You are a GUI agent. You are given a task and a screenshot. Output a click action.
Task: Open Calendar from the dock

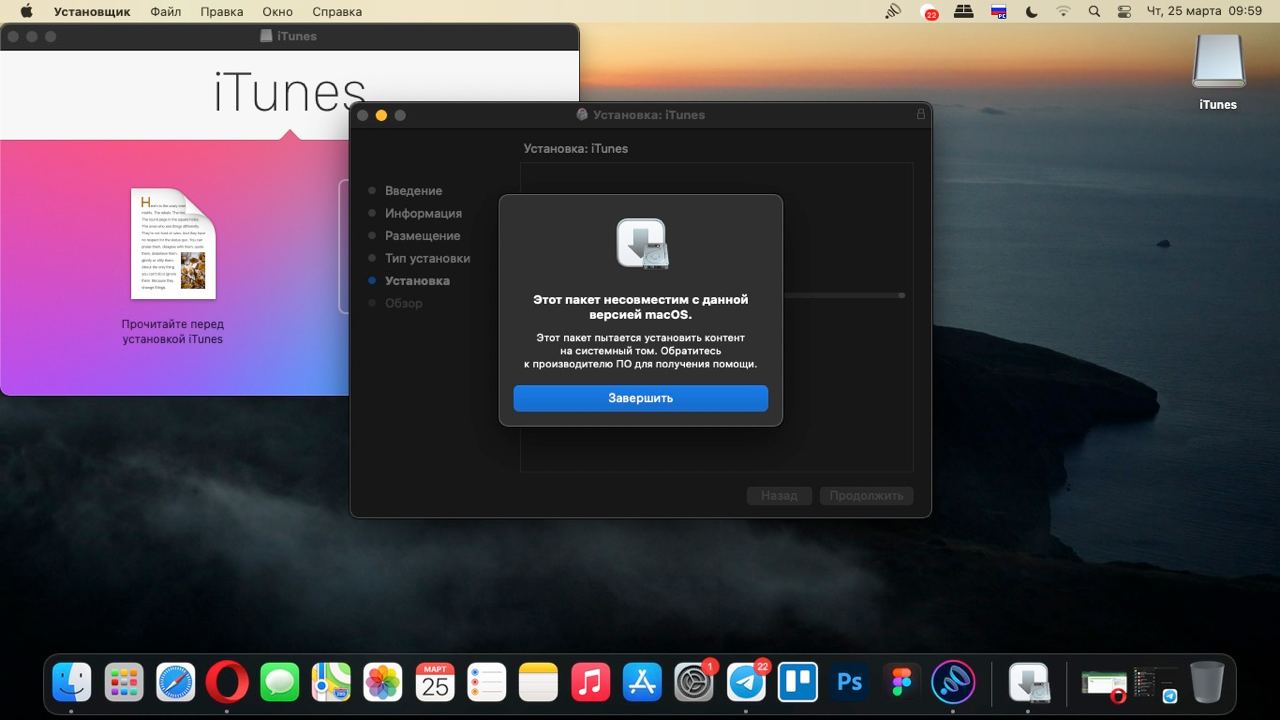click(435, 683)
